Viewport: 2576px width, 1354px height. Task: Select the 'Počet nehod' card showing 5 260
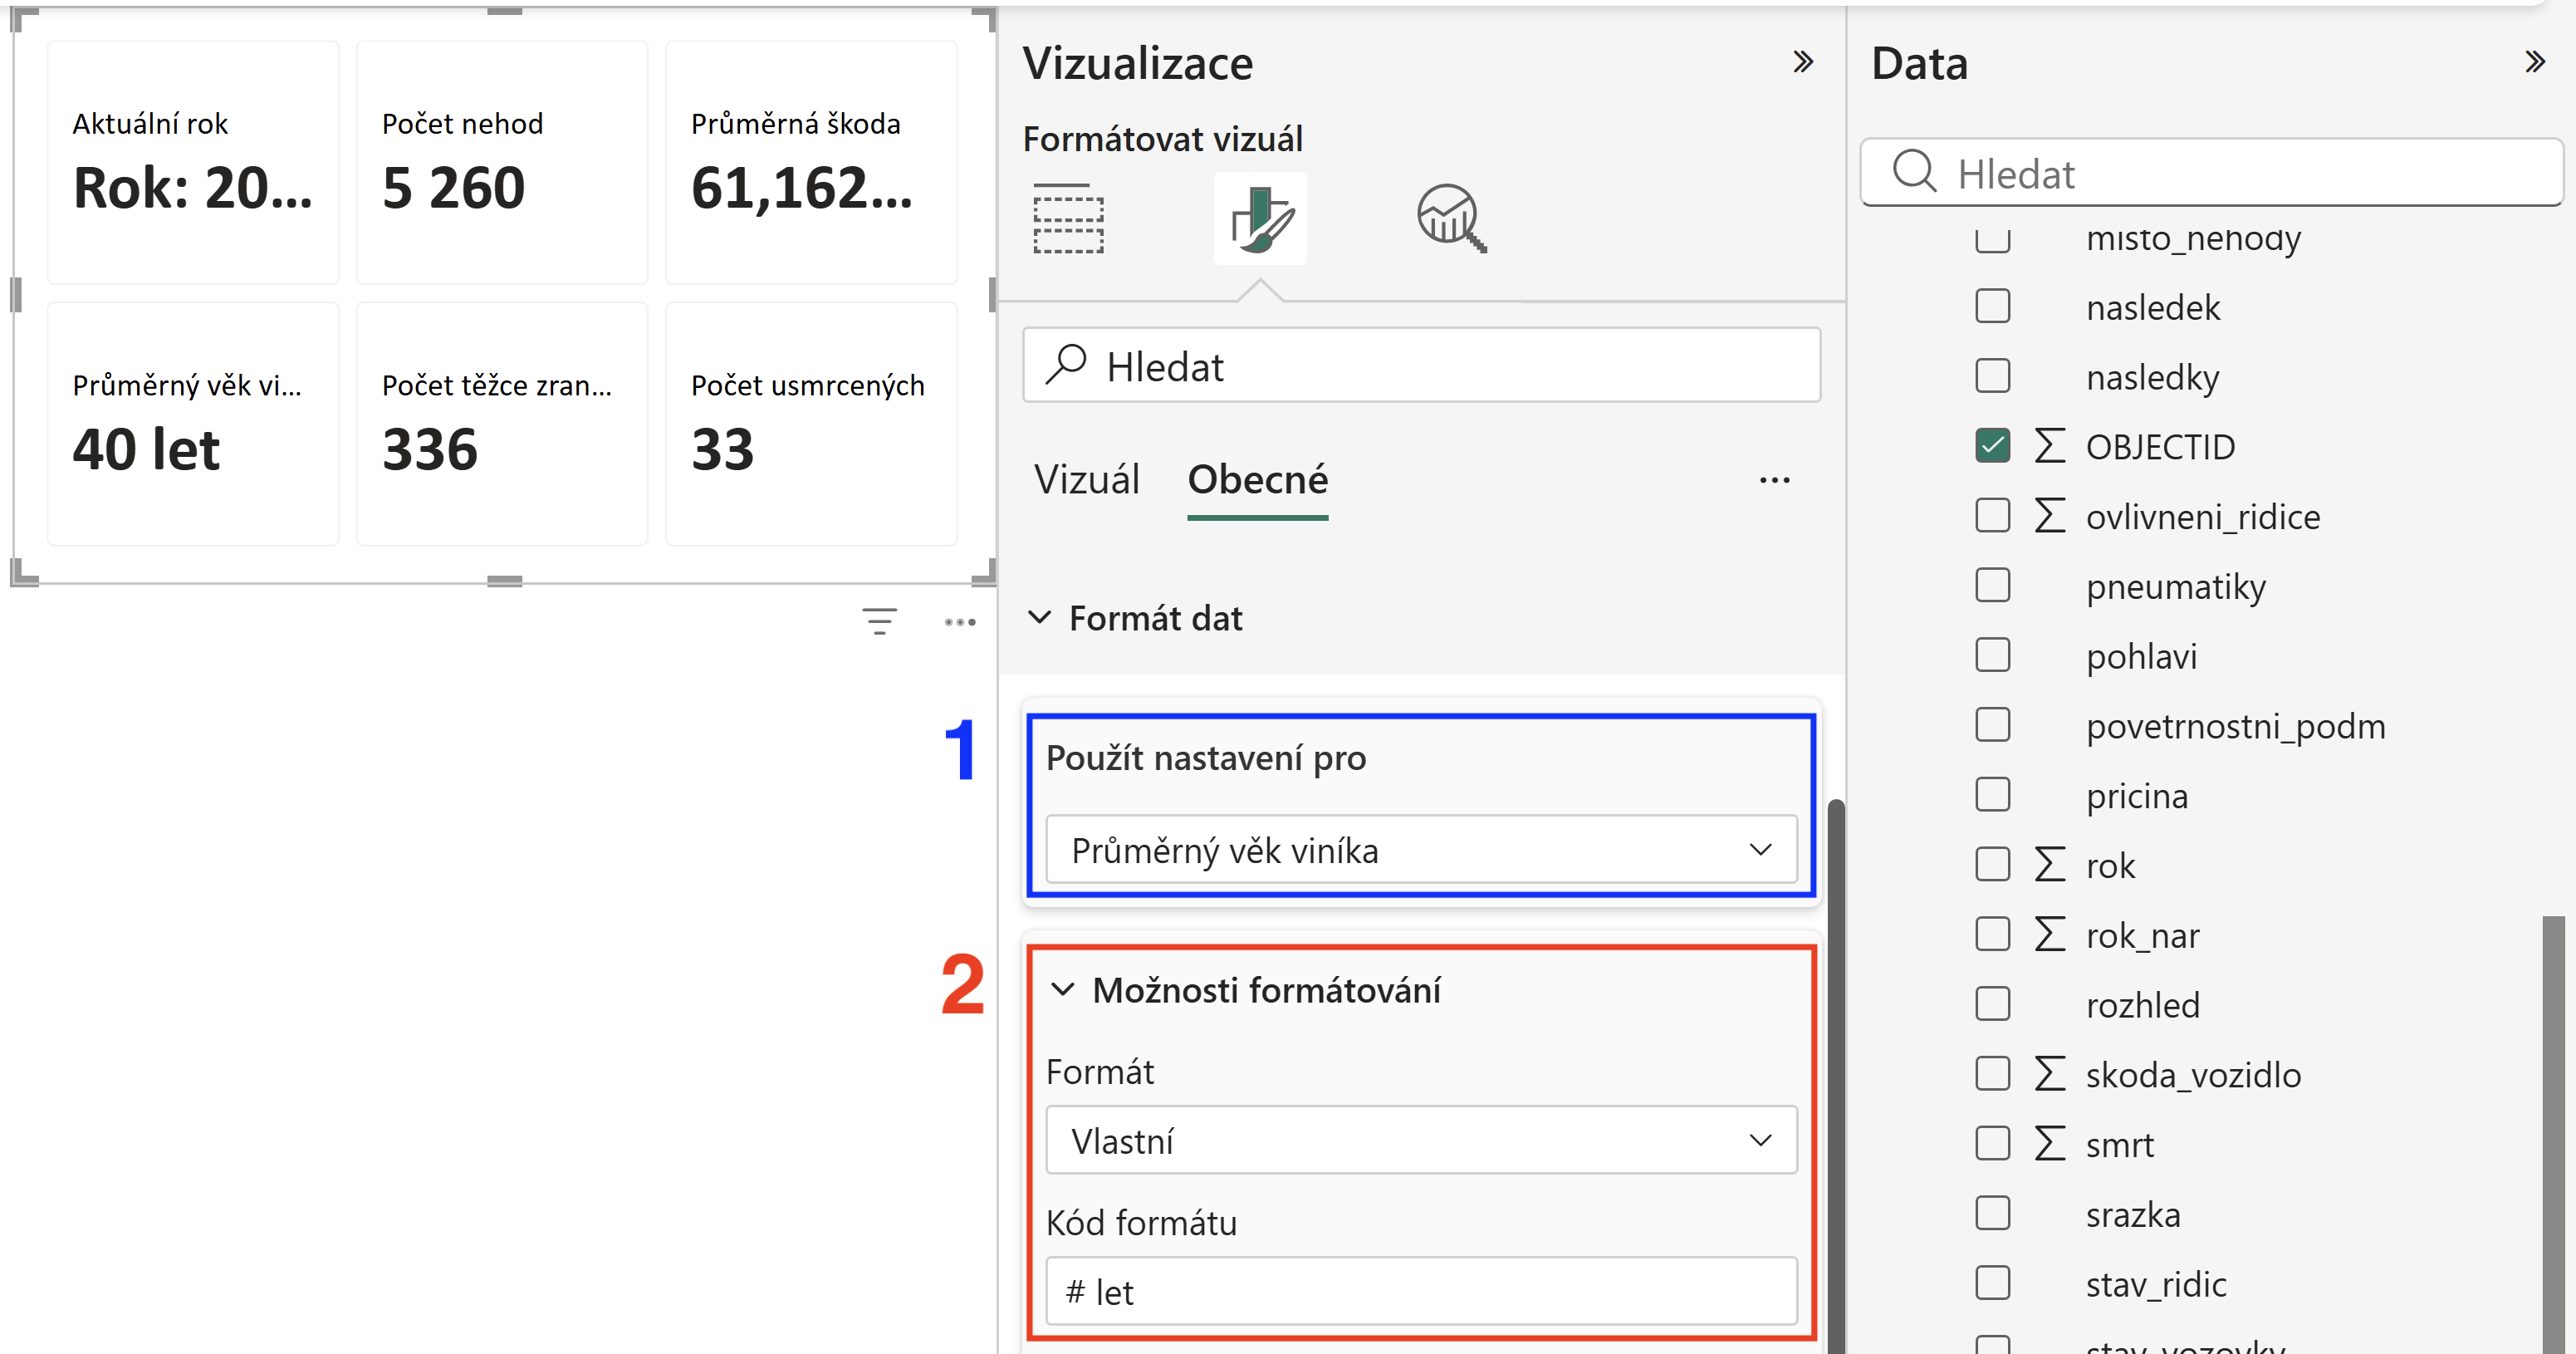[x=502, y=163]
